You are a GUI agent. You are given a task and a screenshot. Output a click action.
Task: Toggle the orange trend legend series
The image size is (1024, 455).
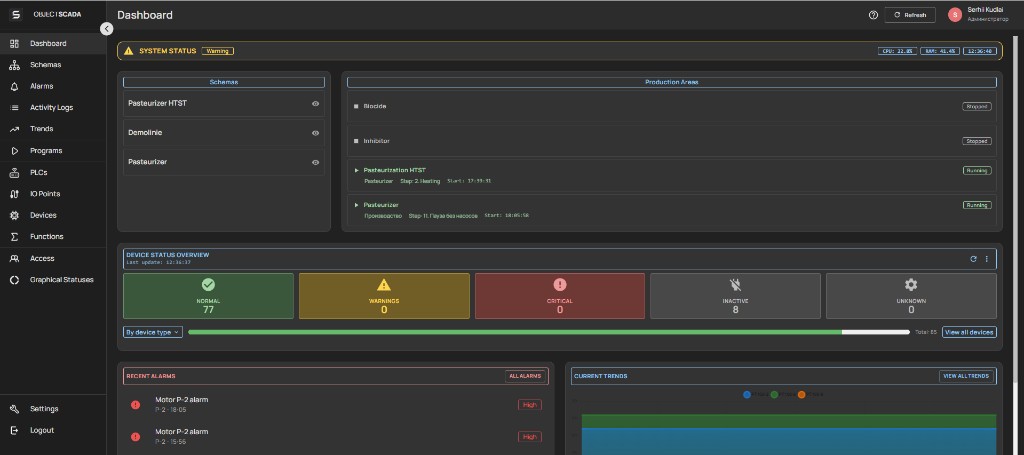click(x=801, y=394)
